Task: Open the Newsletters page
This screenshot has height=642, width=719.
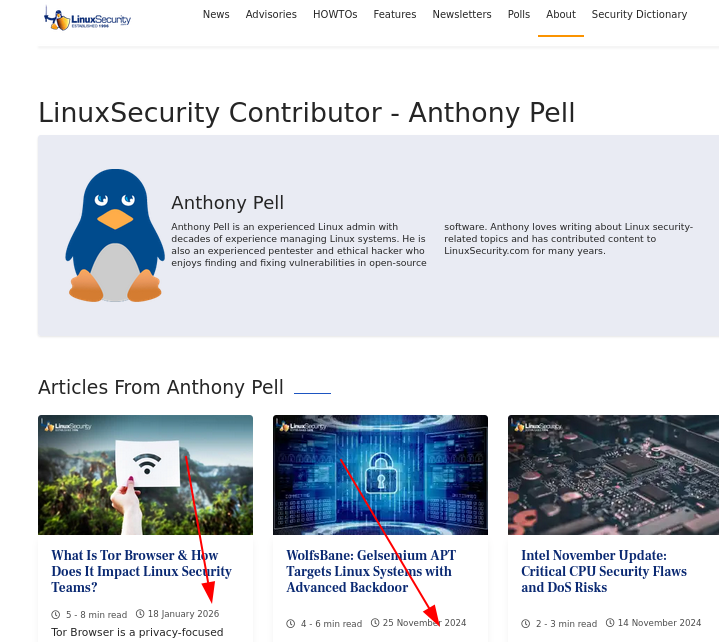Action: coord(462,15)
